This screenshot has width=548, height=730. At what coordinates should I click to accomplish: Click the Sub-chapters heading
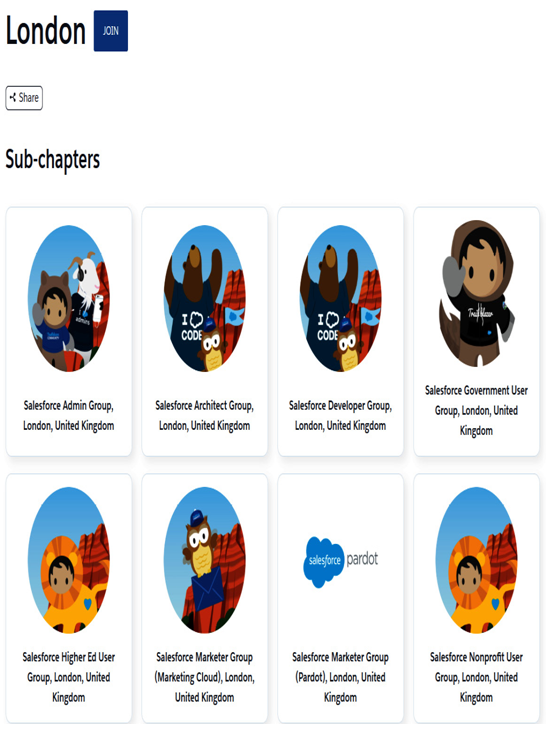pyautogui.click(x=53, y=160)
